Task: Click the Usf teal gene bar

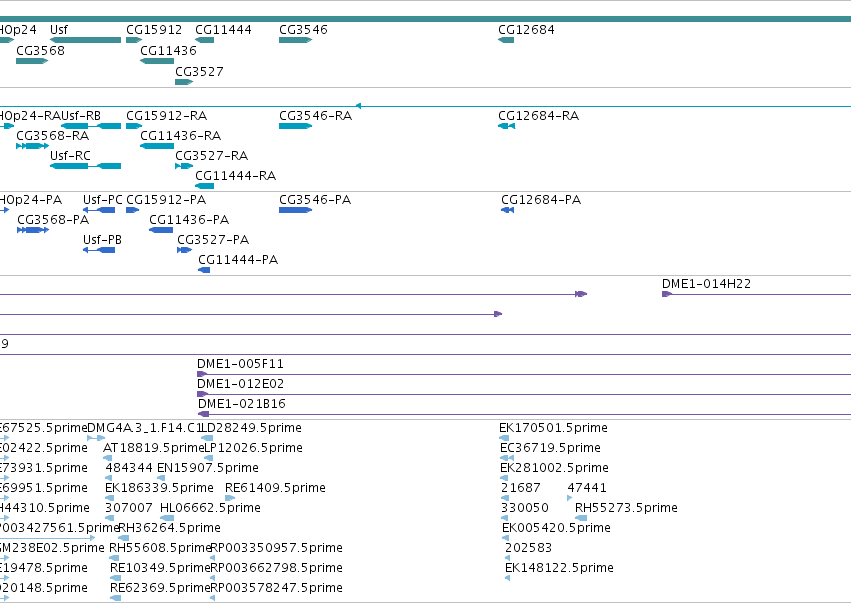Action: 85,40
